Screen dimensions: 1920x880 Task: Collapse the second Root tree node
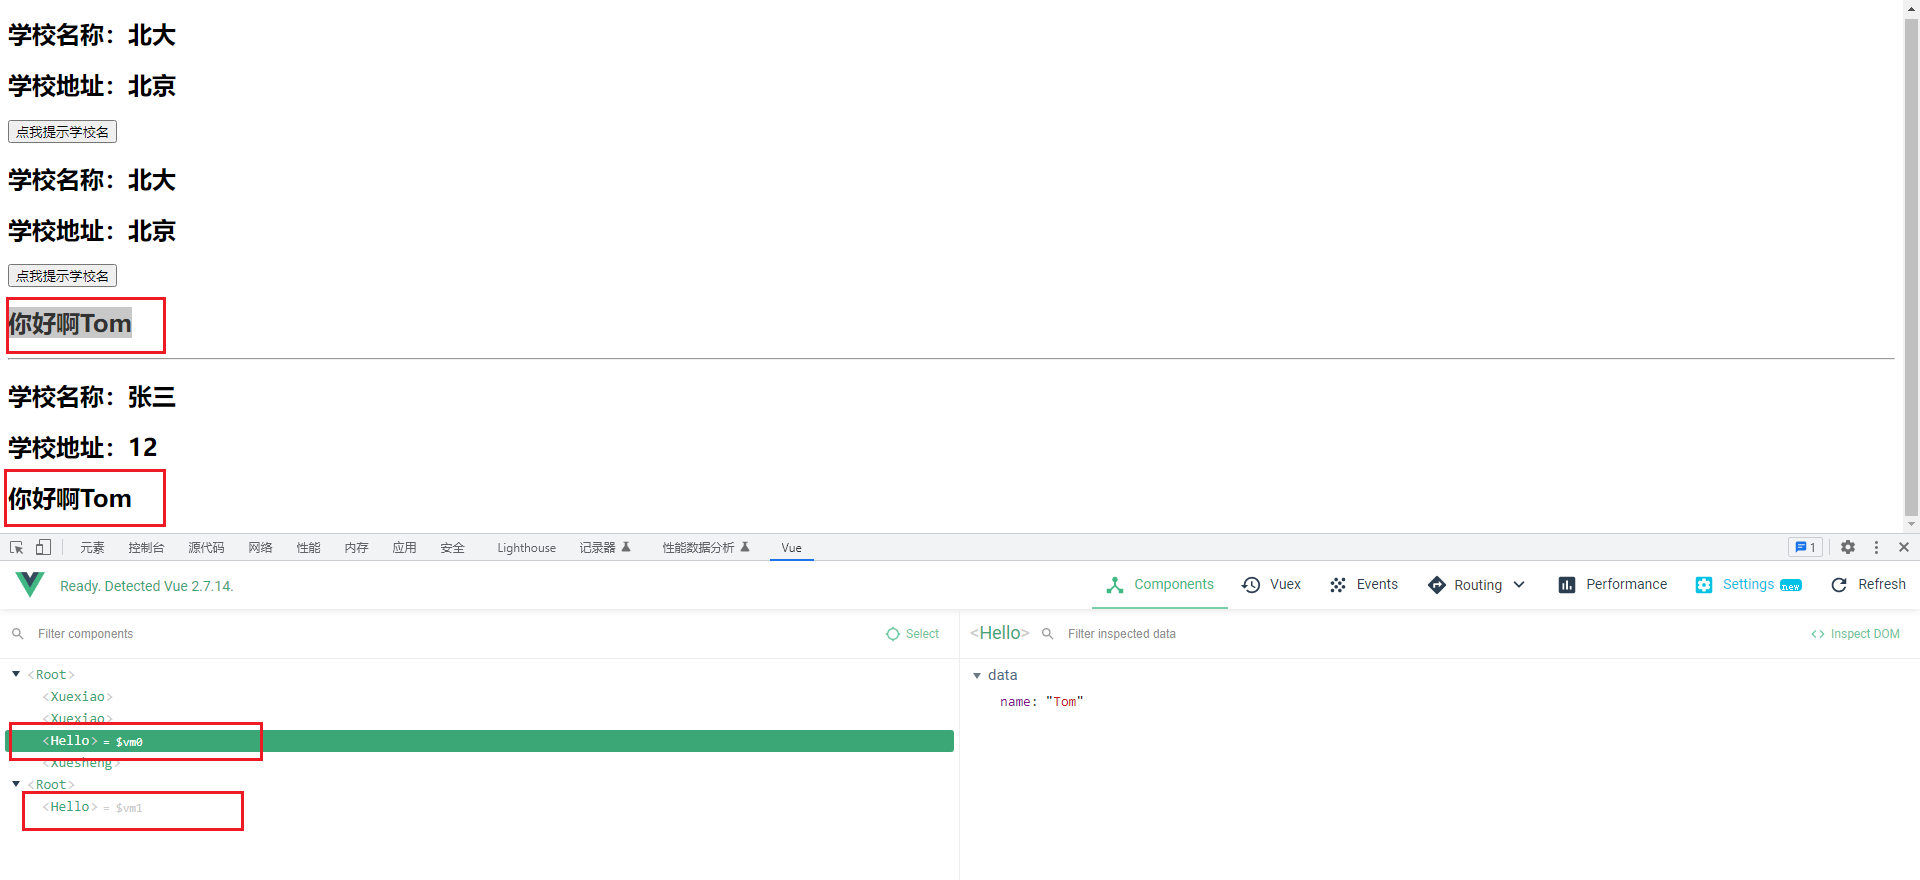(16, 784)
